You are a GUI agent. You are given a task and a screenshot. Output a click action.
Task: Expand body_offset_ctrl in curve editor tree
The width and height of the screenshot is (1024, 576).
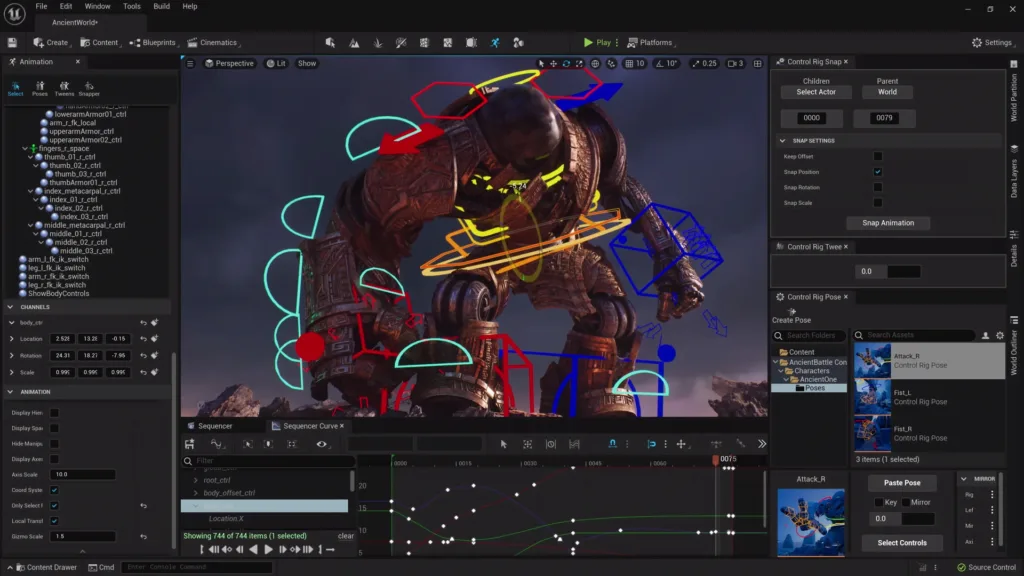coord(195,493)
